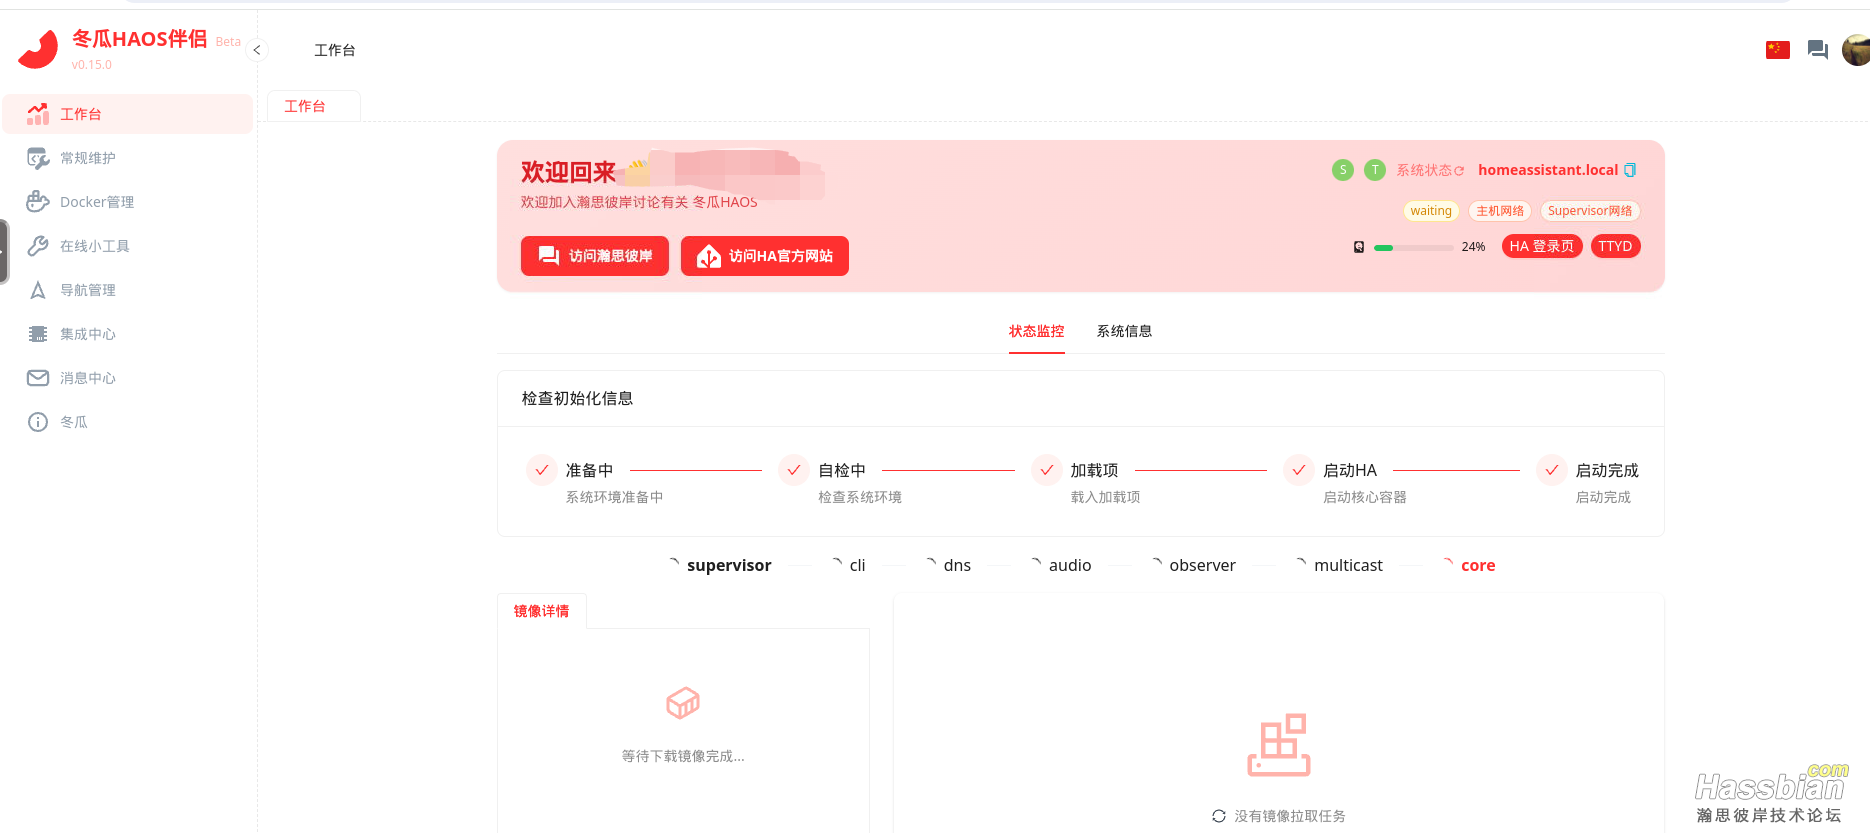Click the empty-task blocks illustration icon
Viewport: 1870px width, 833px height.
pos(1279,745)
